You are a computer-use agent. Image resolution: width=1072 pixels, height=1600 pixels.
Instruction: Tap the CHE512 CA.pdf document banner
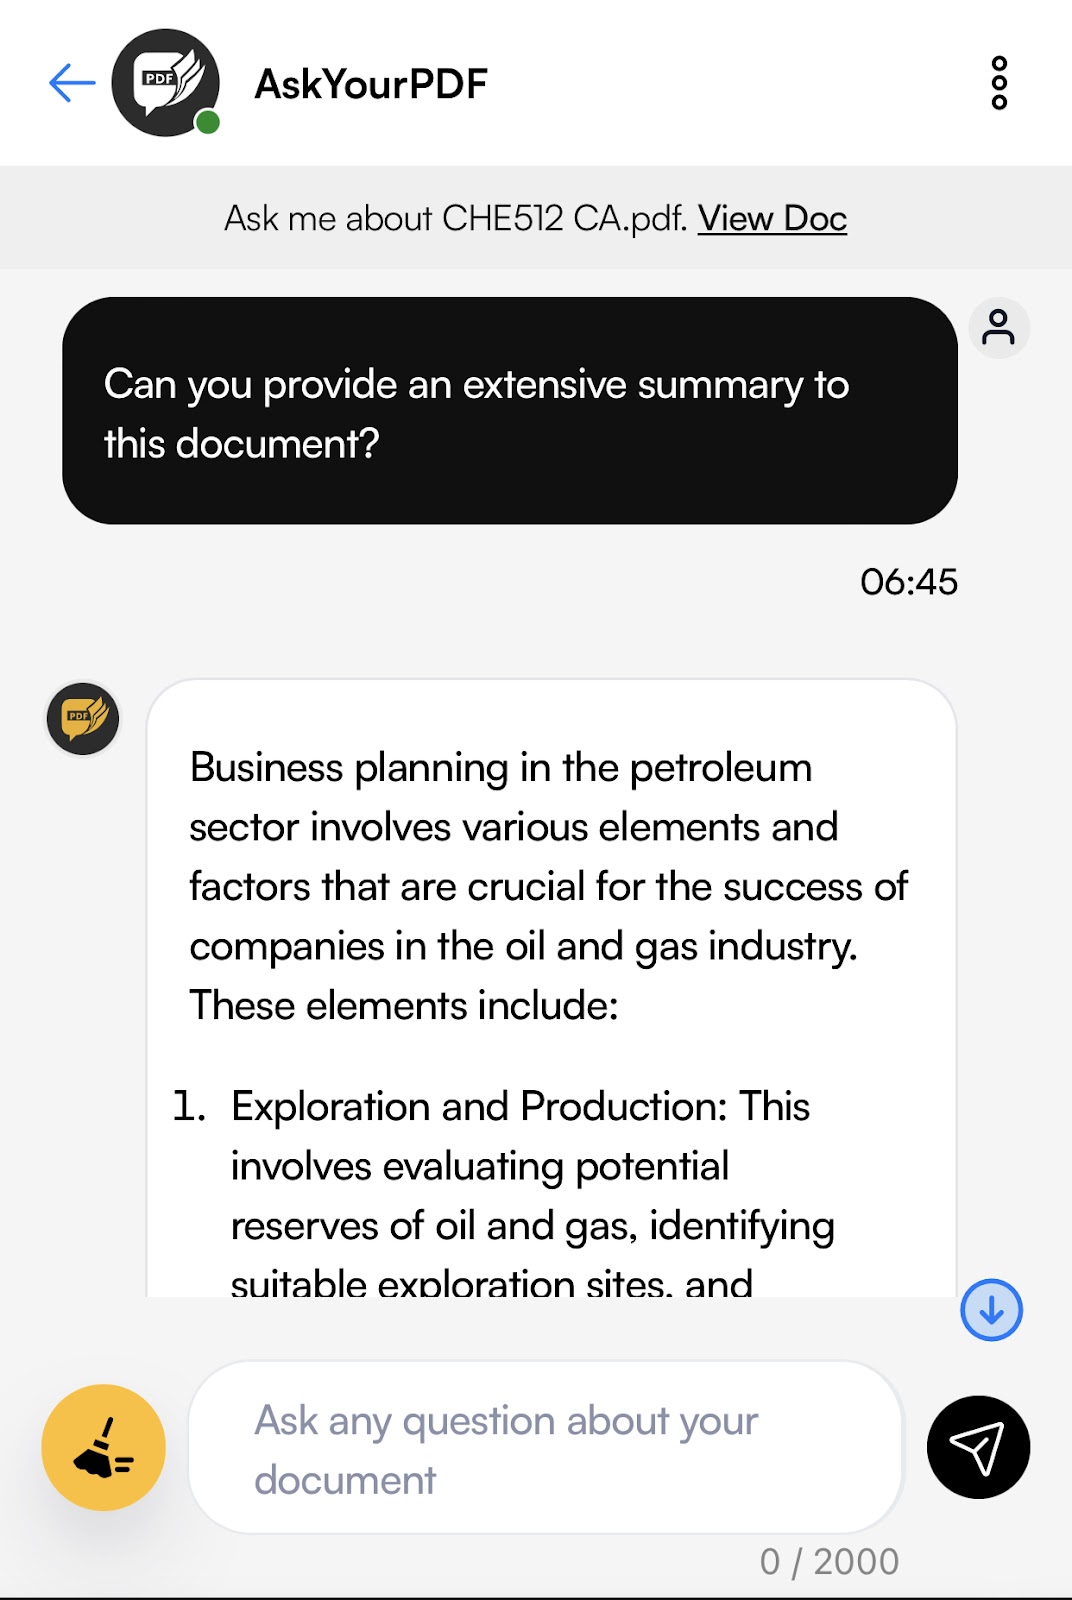tap(536, 218)
